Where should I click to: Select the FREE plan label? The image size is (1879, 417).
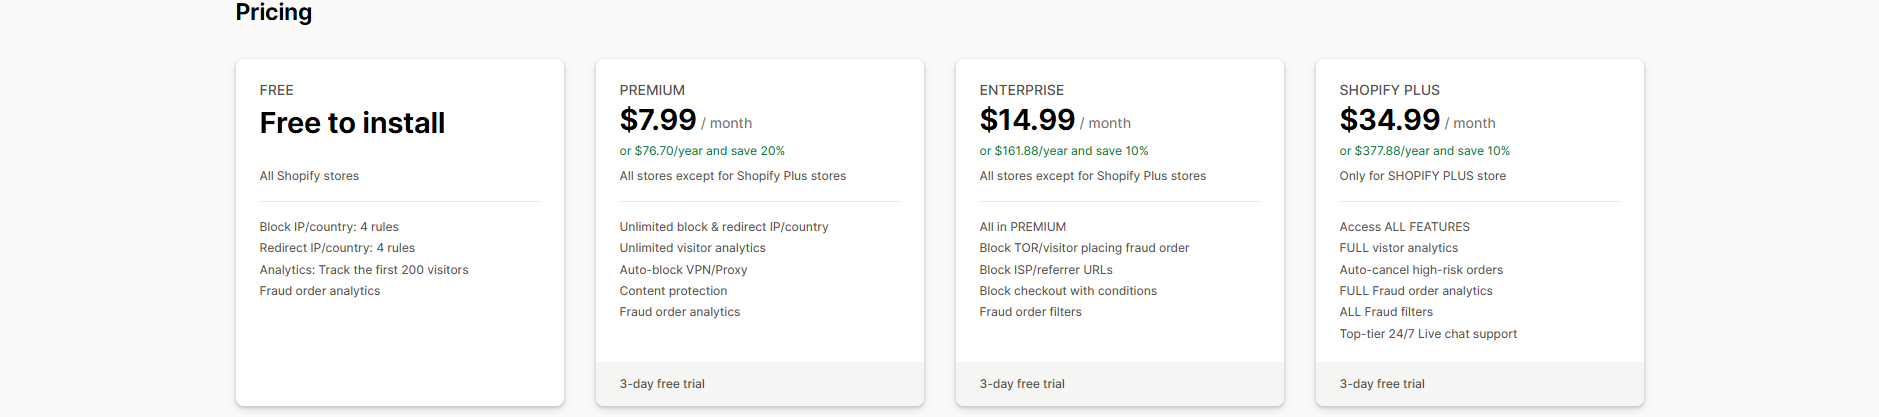click(277, 90)
